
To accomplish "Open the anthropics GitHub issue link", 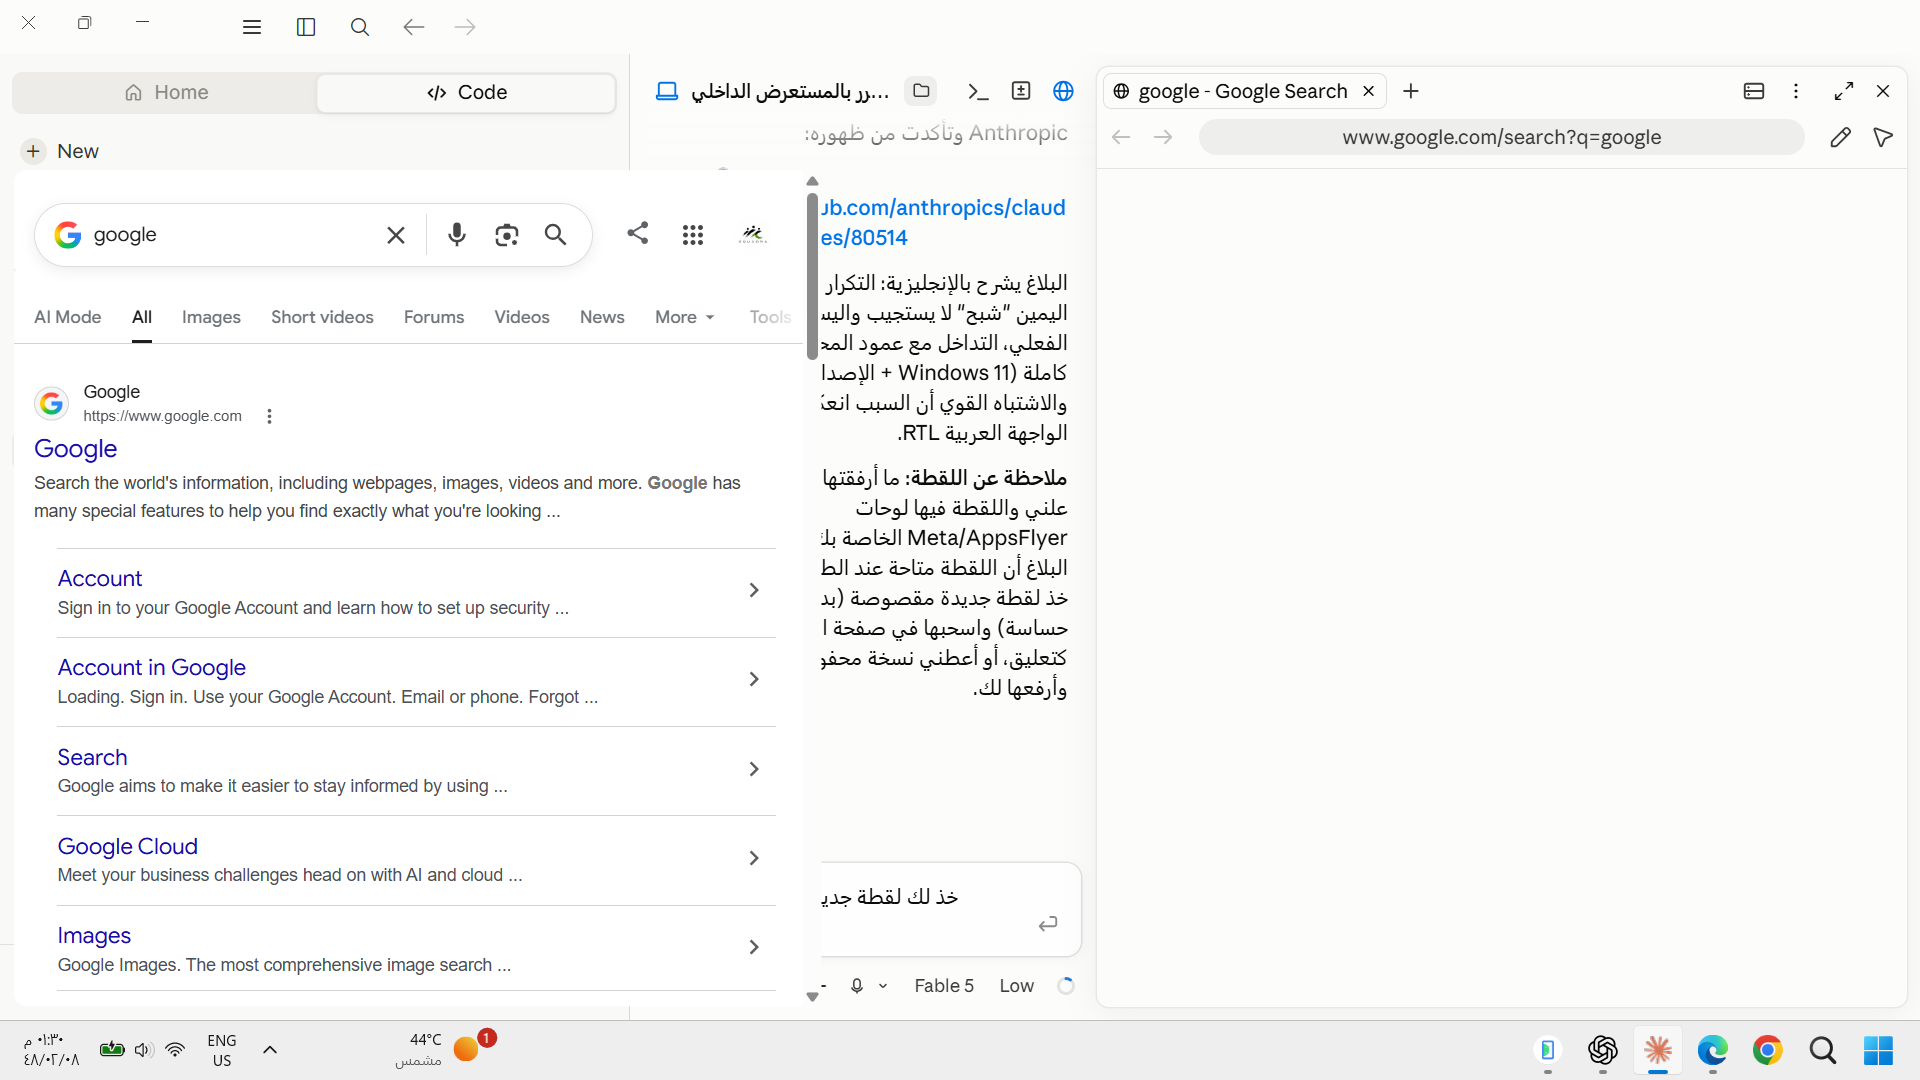I will [943, 222].
